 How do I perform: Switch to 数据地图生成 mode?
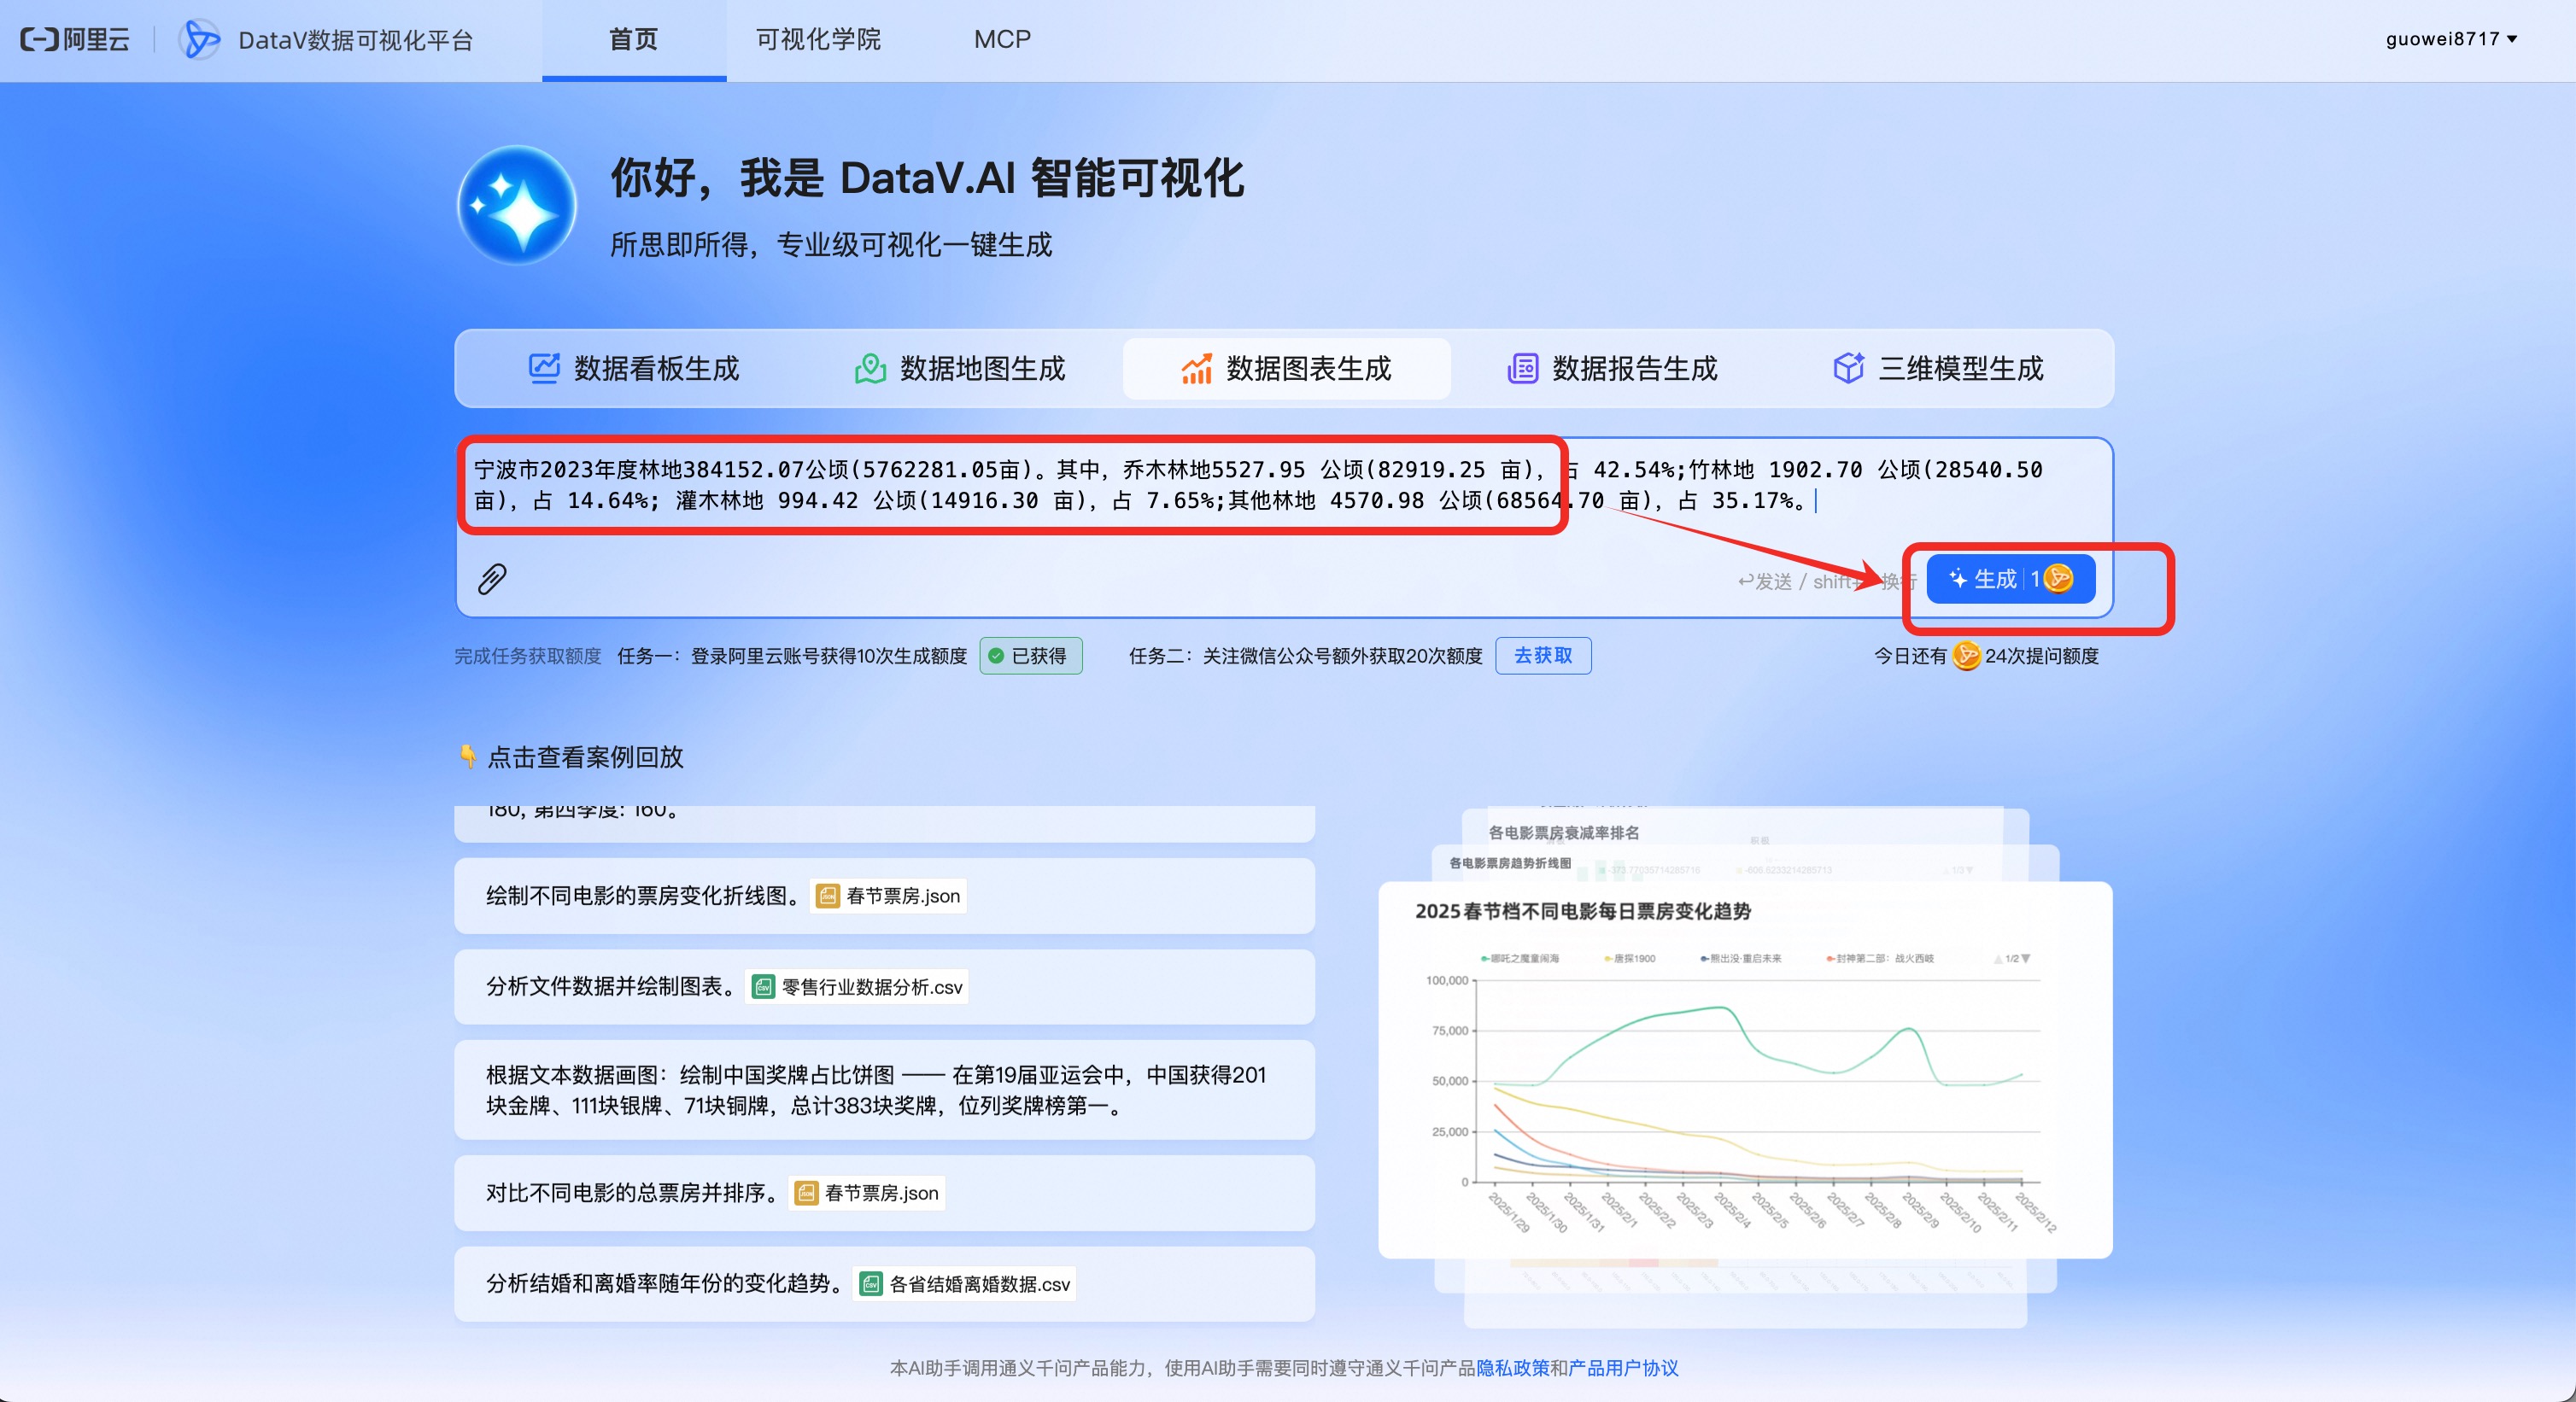point(960,368)
